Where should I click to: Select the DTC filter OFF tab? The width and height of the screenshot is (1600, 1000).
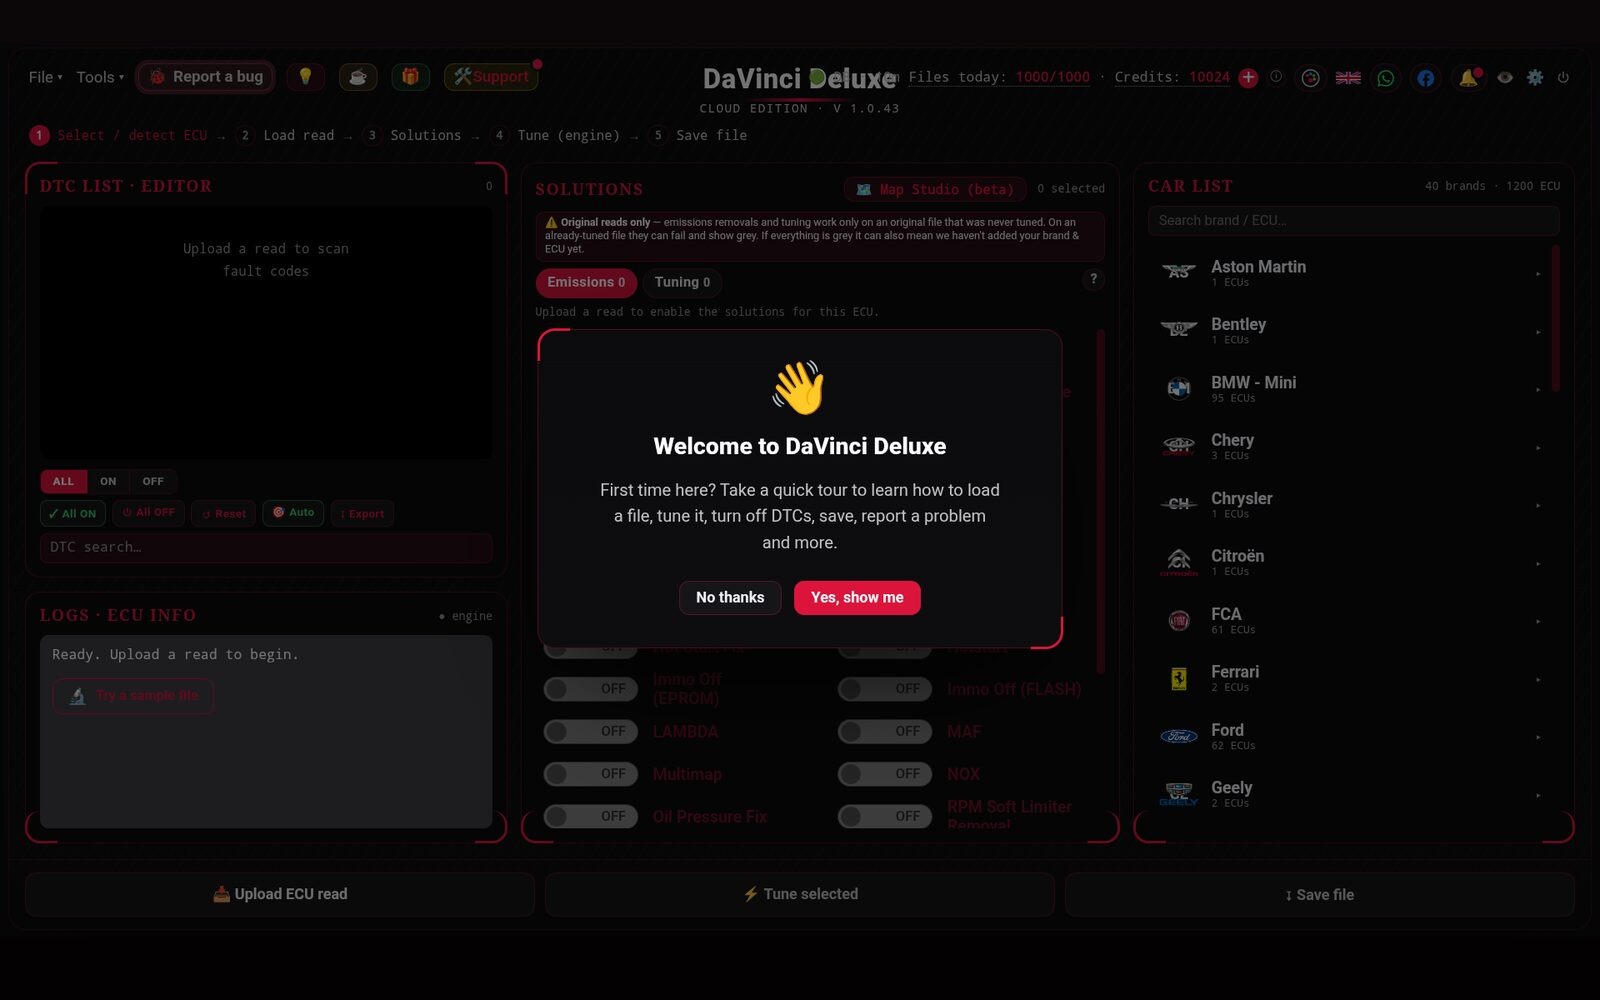click(153, 481)
